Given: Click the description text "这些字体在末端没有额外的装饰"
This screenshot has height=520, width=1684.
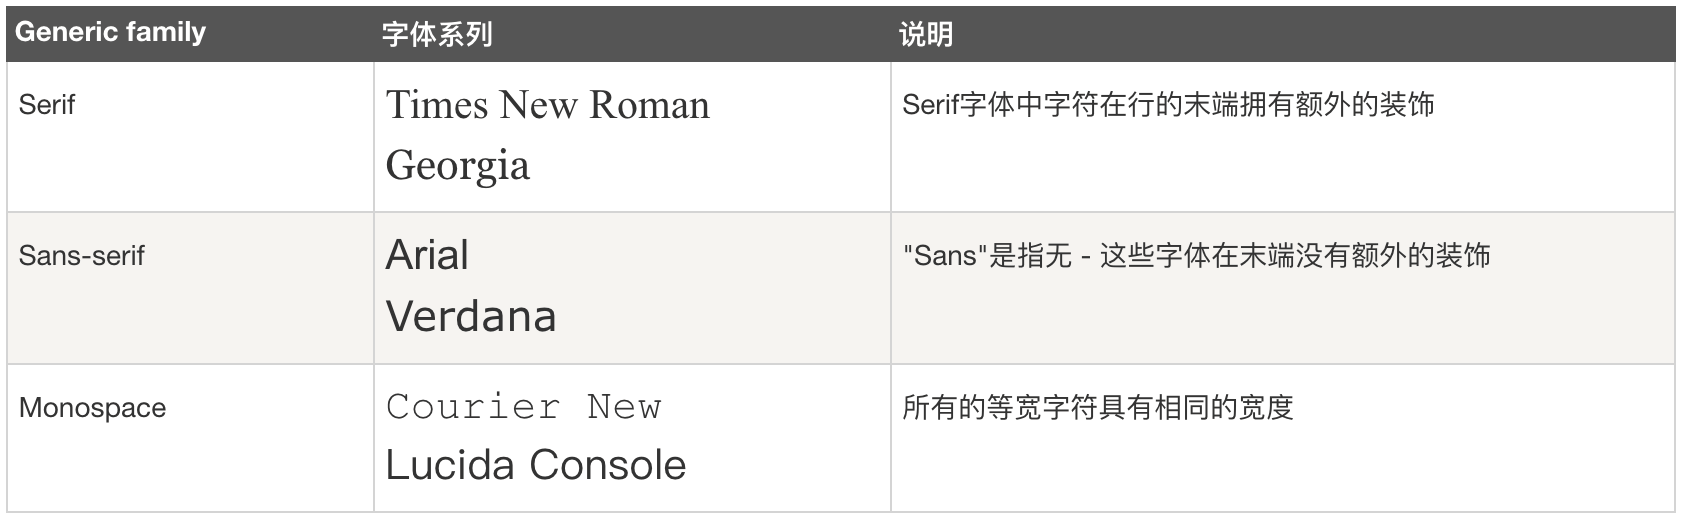Looking at the screenshot, I should pos(1295,256).
